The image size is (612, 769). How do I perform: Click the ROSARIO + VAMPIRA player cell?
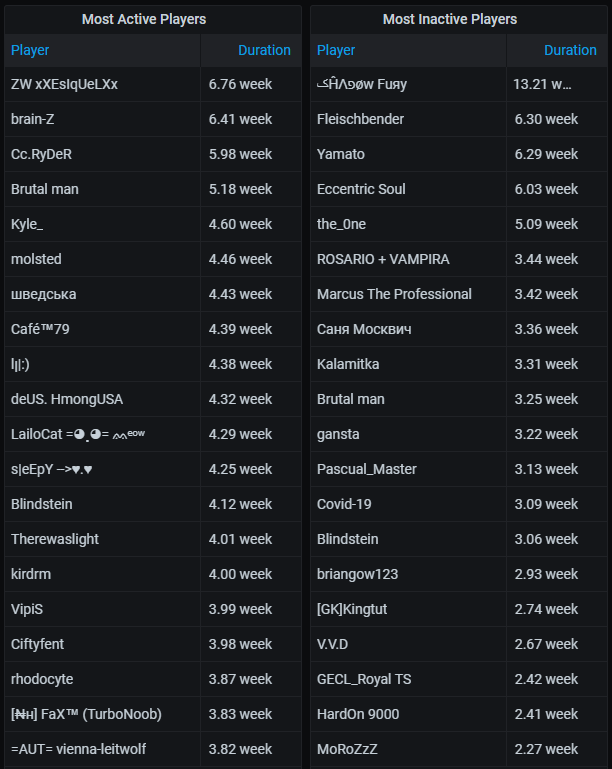pos(383,259)
